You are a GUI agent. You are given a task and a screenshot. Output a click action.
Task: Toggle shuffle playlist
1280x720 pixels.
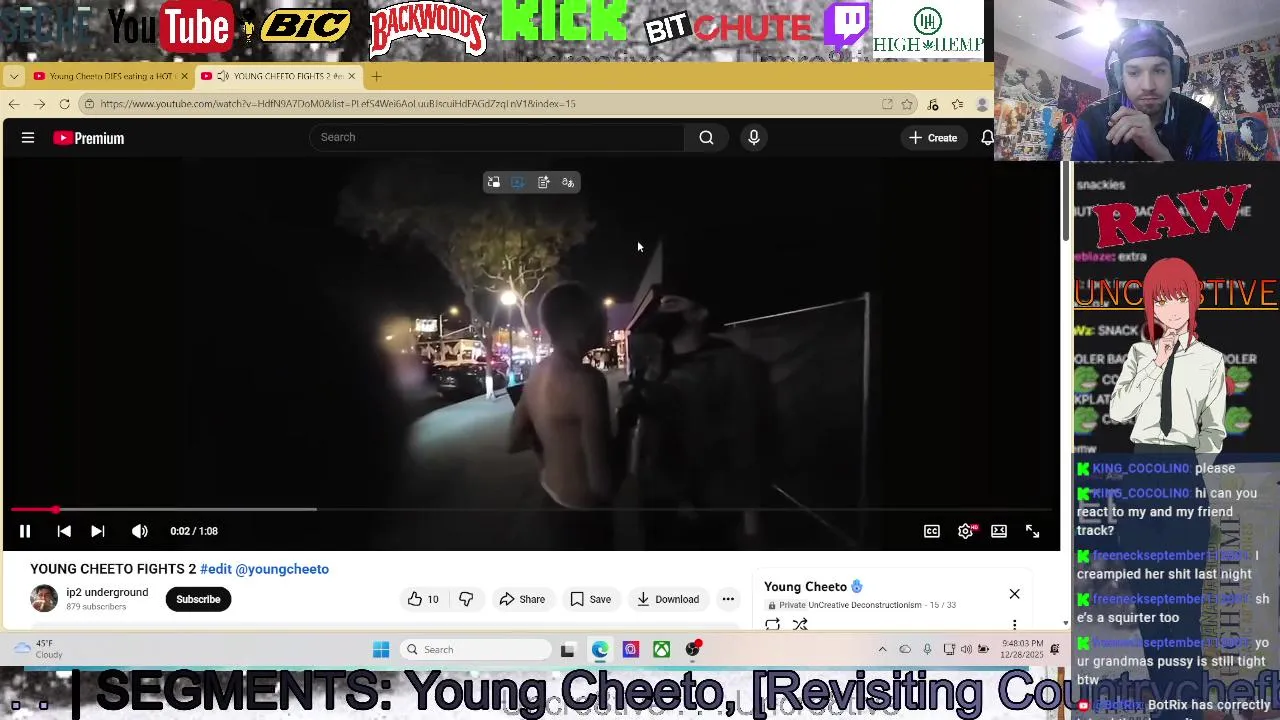click(x=800, y=624)
